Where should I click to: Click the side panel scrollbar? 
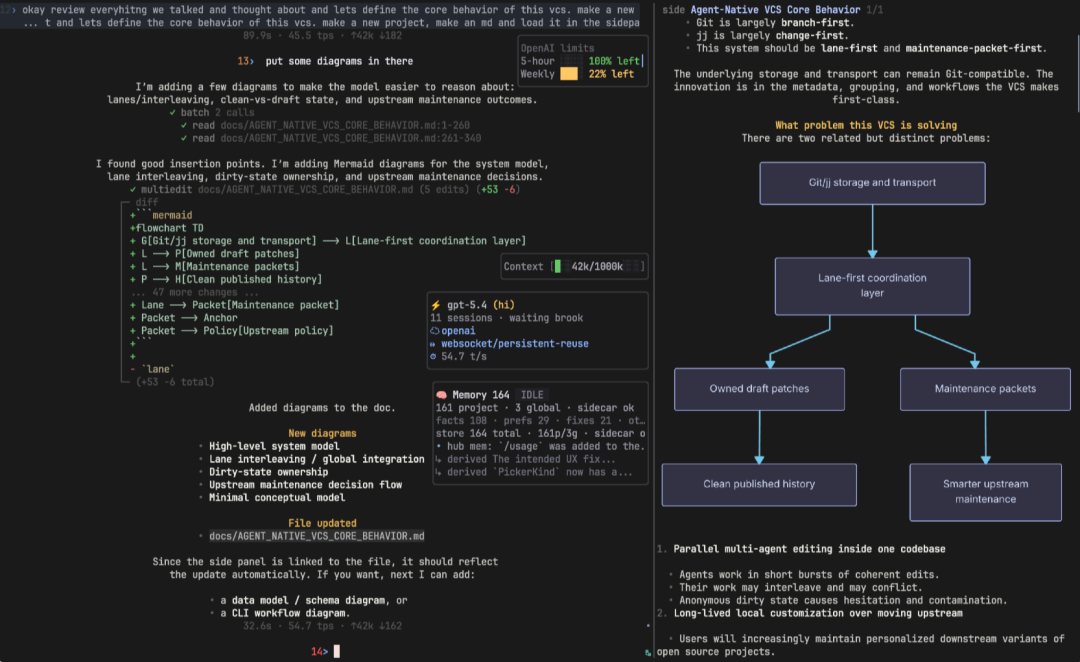(x=1077, y=72)
